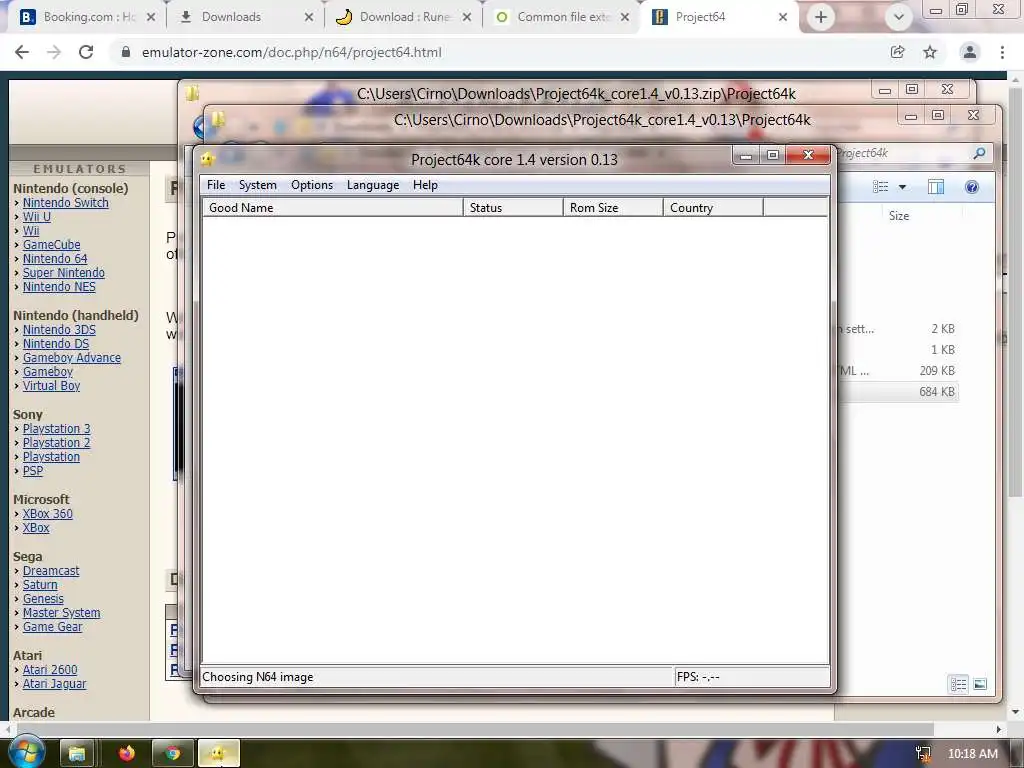Screen dimensions: 1024x768
Task: Open the Chrome three-dot menu
Action: click(1002, 52)
